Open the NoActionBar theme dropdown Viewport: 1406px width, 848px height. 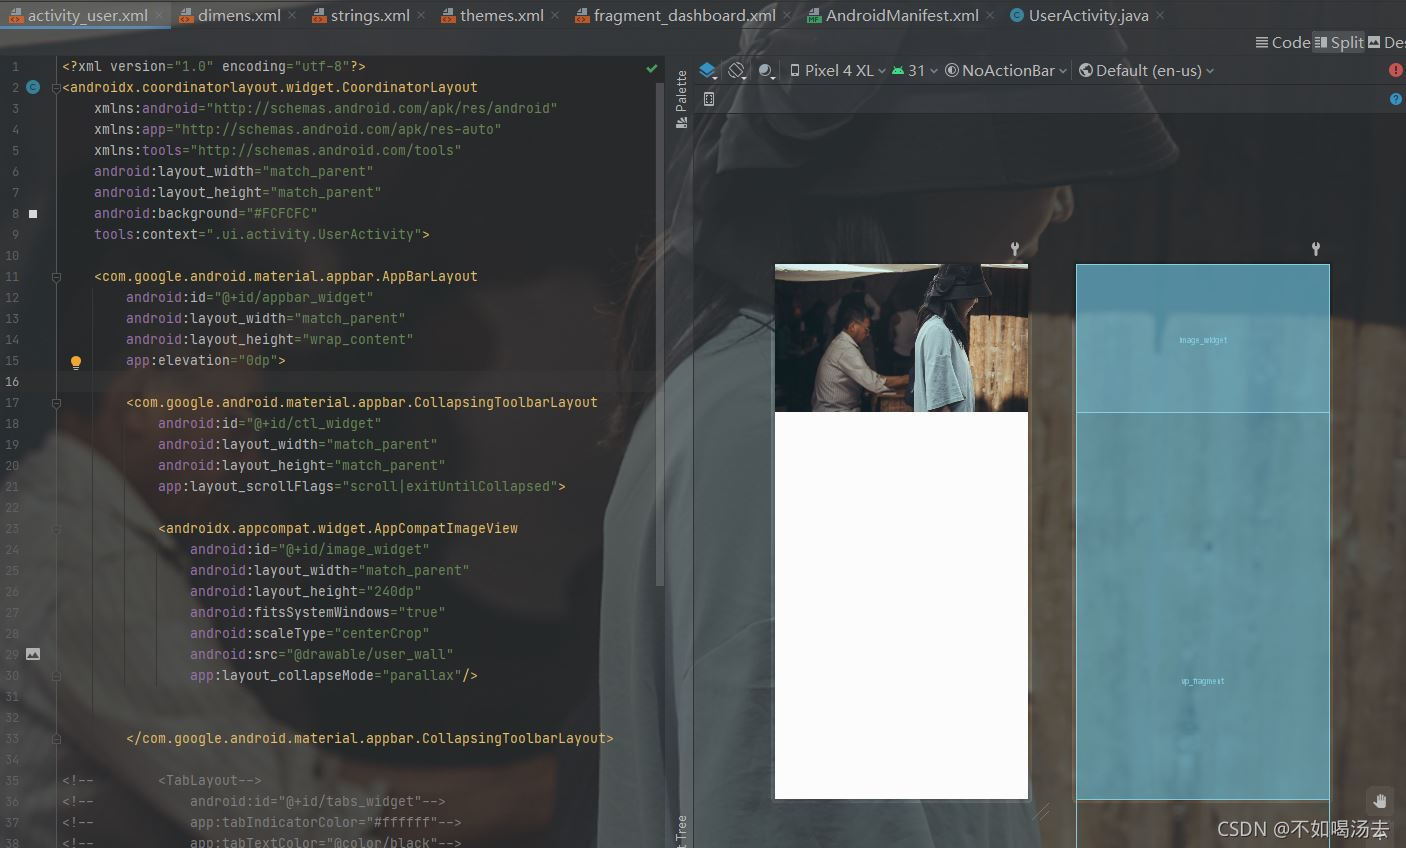(x=1007, y=70)
